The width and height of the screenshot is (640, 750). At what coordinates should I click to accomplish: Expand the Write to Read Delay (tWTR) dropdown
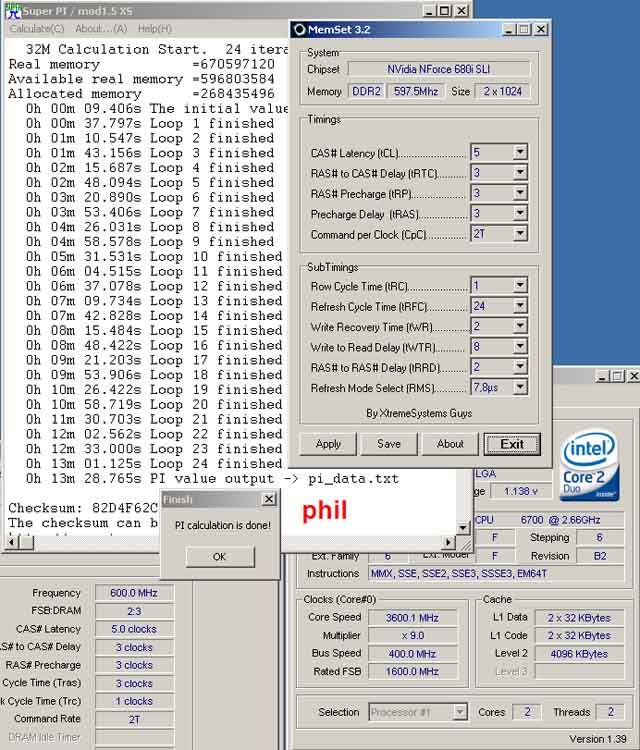[x=519, y=346]
